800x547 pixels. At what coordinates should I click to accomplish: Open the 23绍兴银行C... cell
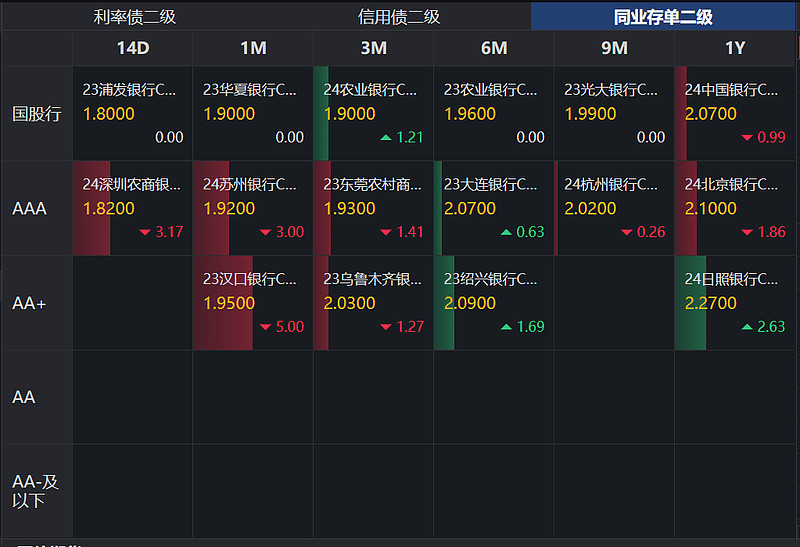pyautogui.click(x=494, y=303)
